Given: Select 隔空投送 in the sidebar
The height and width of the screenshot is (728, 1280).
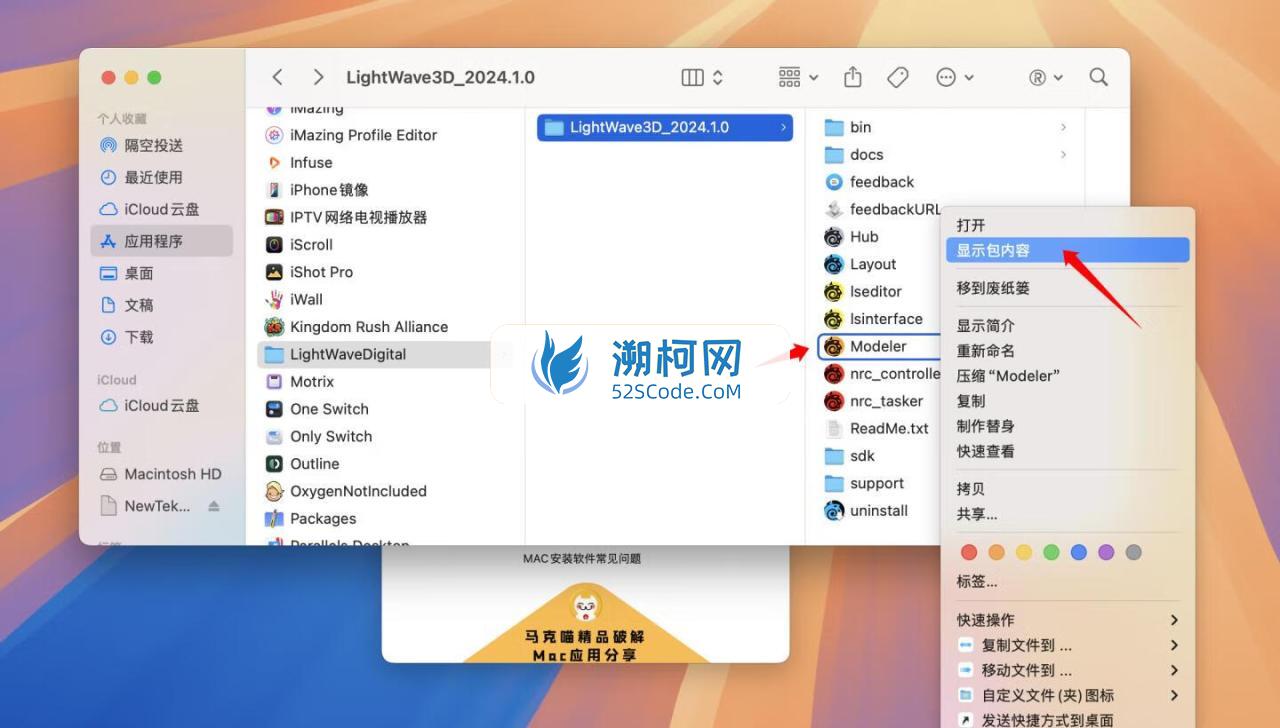Looking at the screenshot, I should point(162,145).
